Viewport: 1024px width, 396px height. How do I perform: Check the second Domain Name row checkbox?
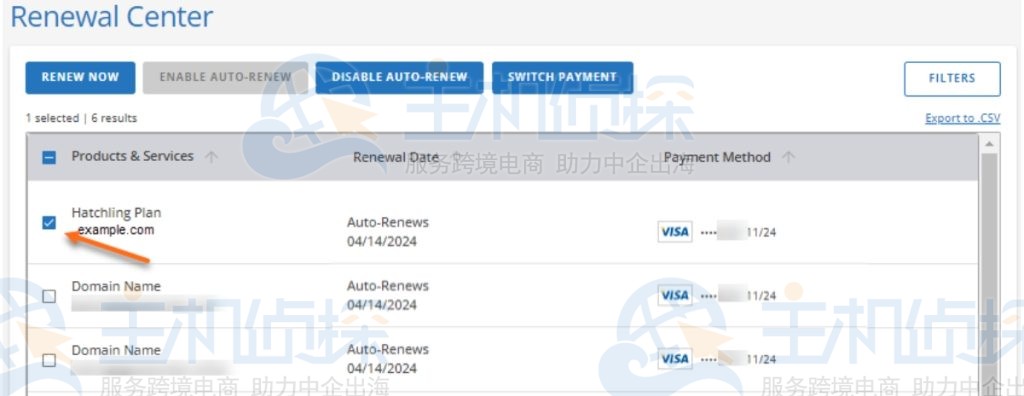pos(49,360)
